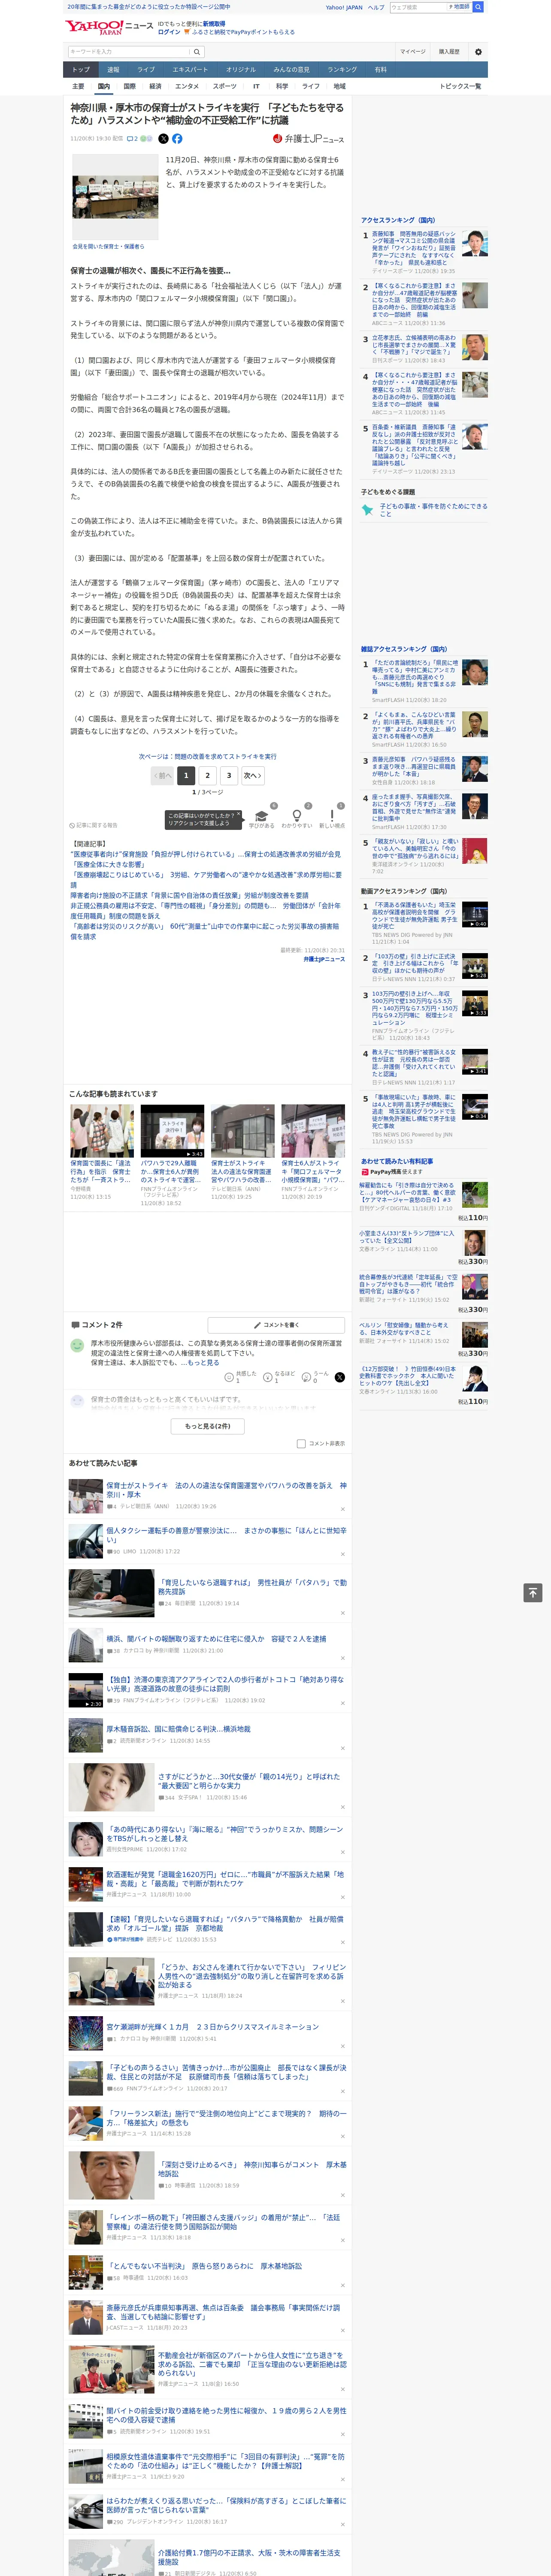Click the マイページ link

[x=413, y=52]
